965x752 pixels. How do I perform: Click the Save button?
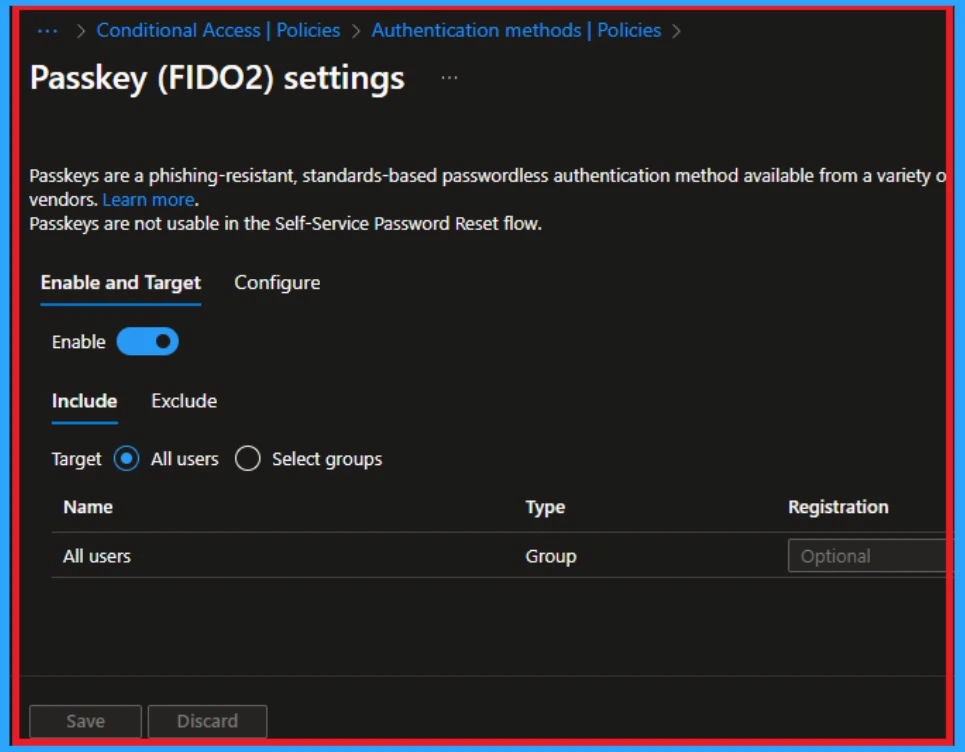tap(86, 721)
